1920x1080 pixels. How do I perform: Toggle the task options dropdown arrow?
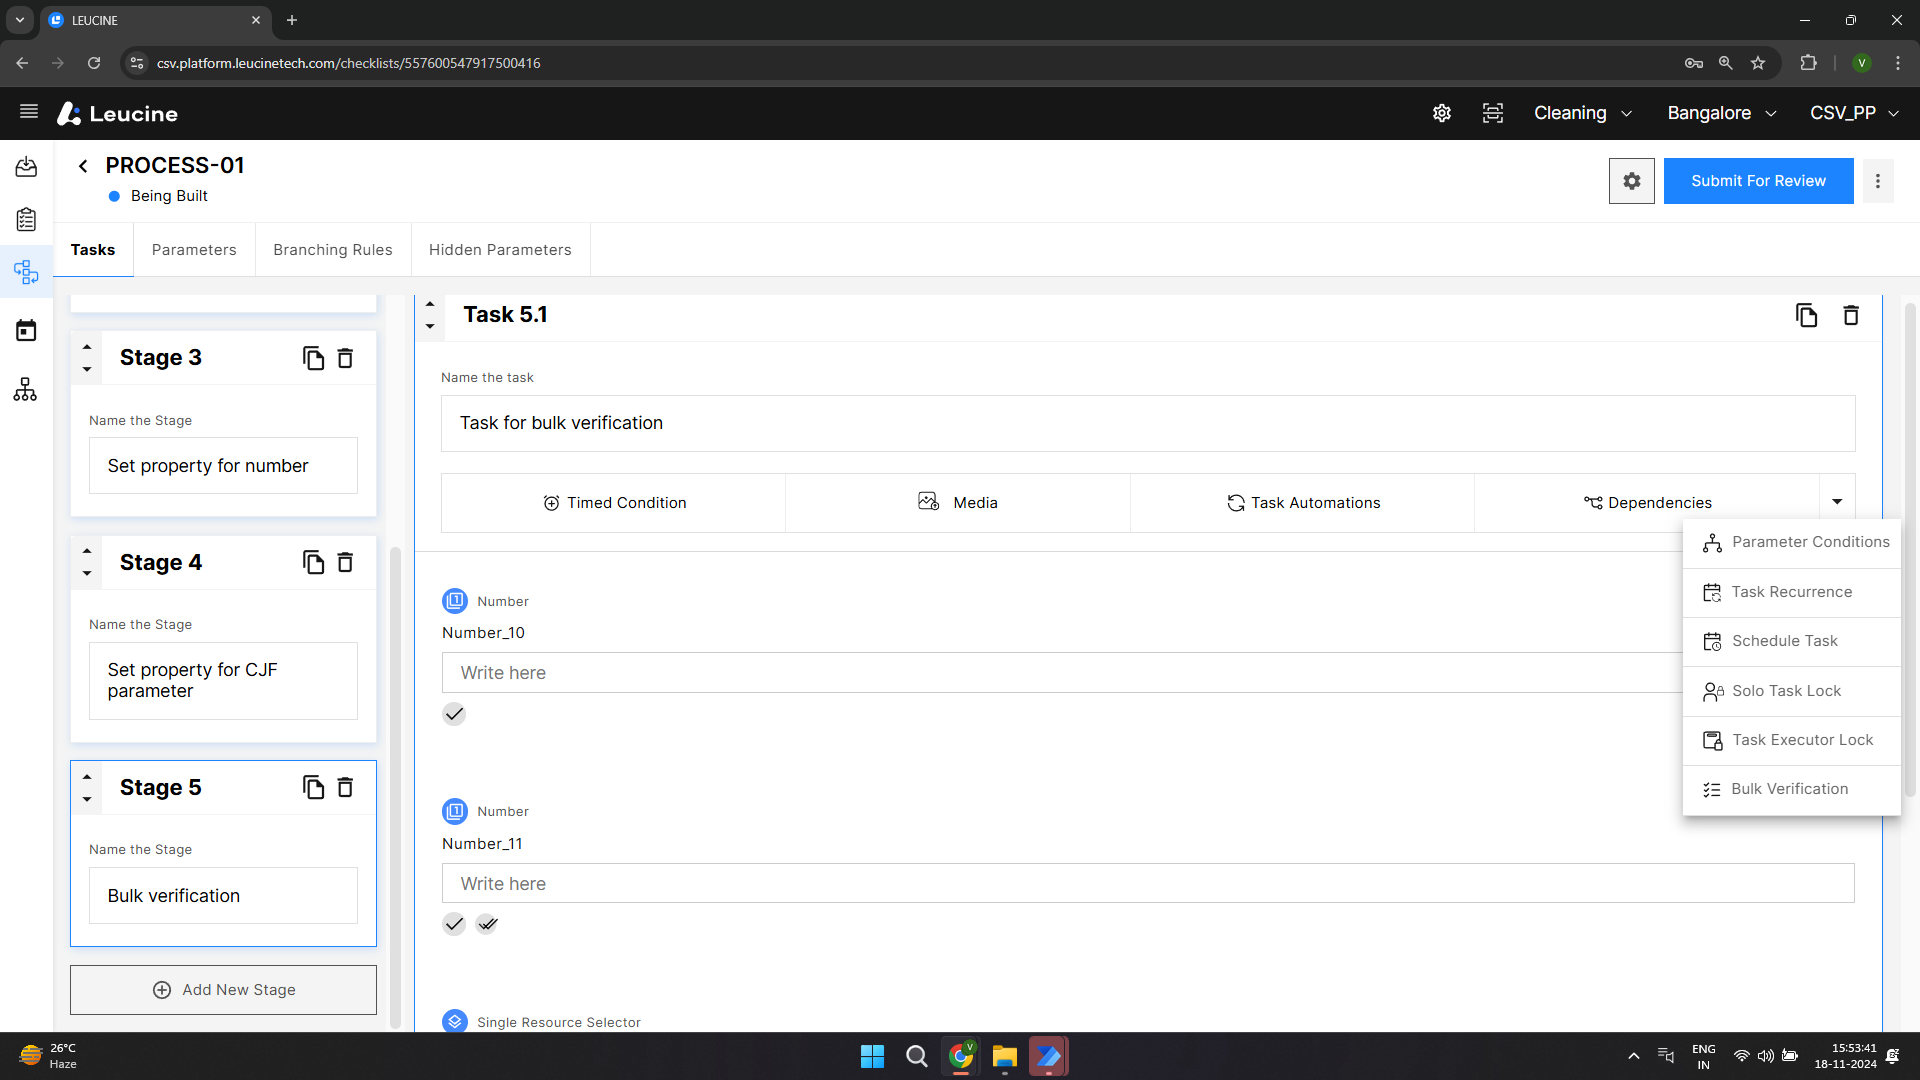[x=1837, y=502]
